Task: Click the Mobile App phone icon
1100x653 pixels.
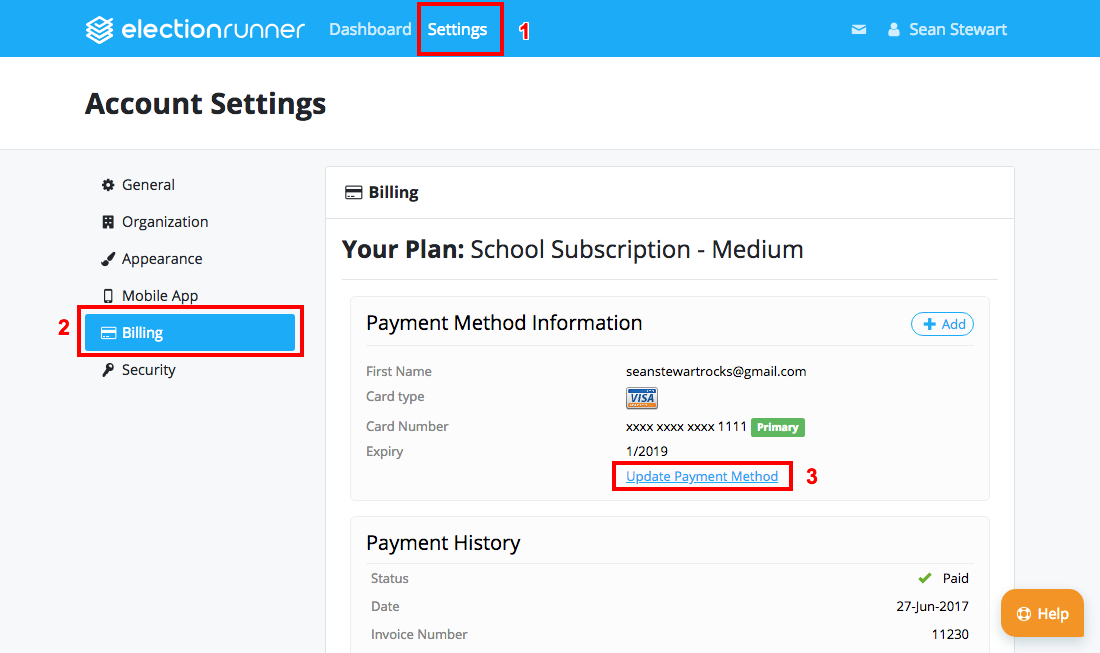Action: (x=107, y=295)
